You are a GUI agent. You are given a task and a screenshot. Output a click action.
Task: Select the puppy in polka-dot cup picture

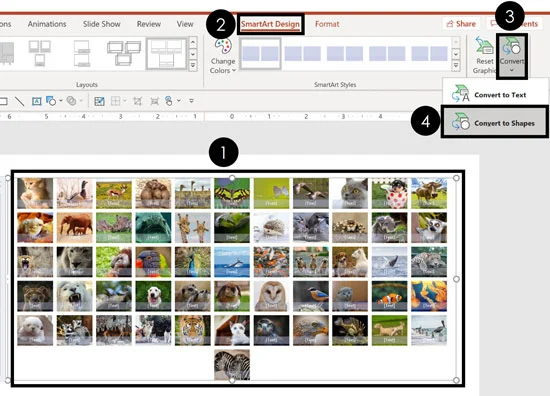tap(389, 193)
